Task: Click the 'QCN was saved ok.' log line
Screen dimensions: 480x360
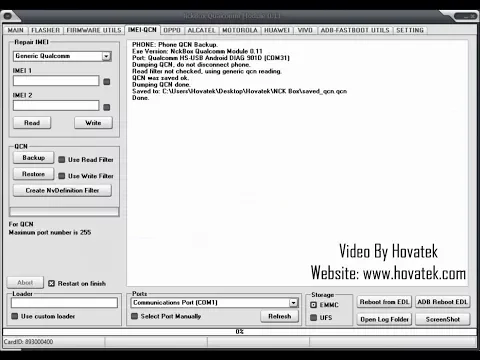Action: coord(161,78)
